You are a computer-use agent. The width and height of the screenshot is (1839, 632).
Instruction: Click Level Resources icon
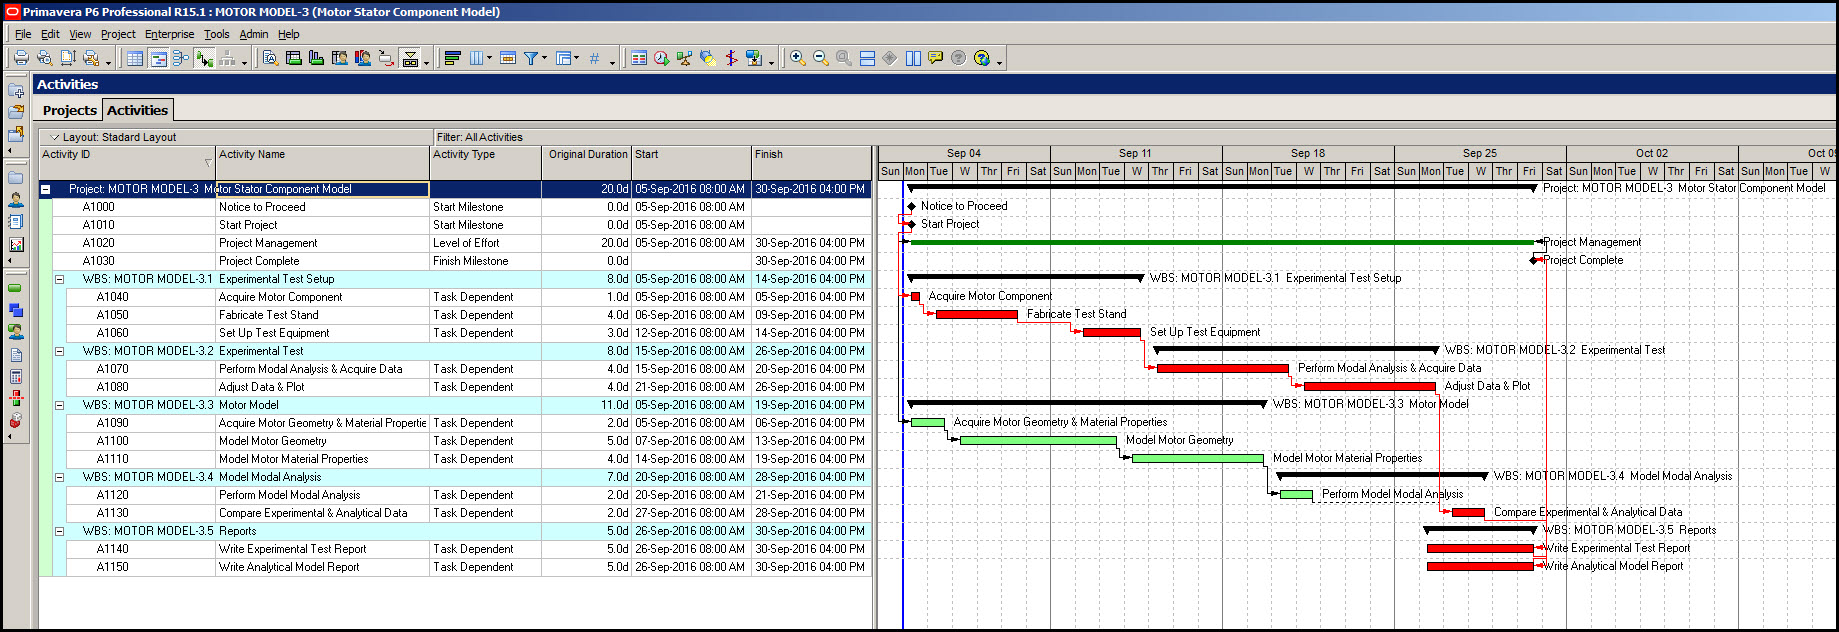[x=684, y=58]
